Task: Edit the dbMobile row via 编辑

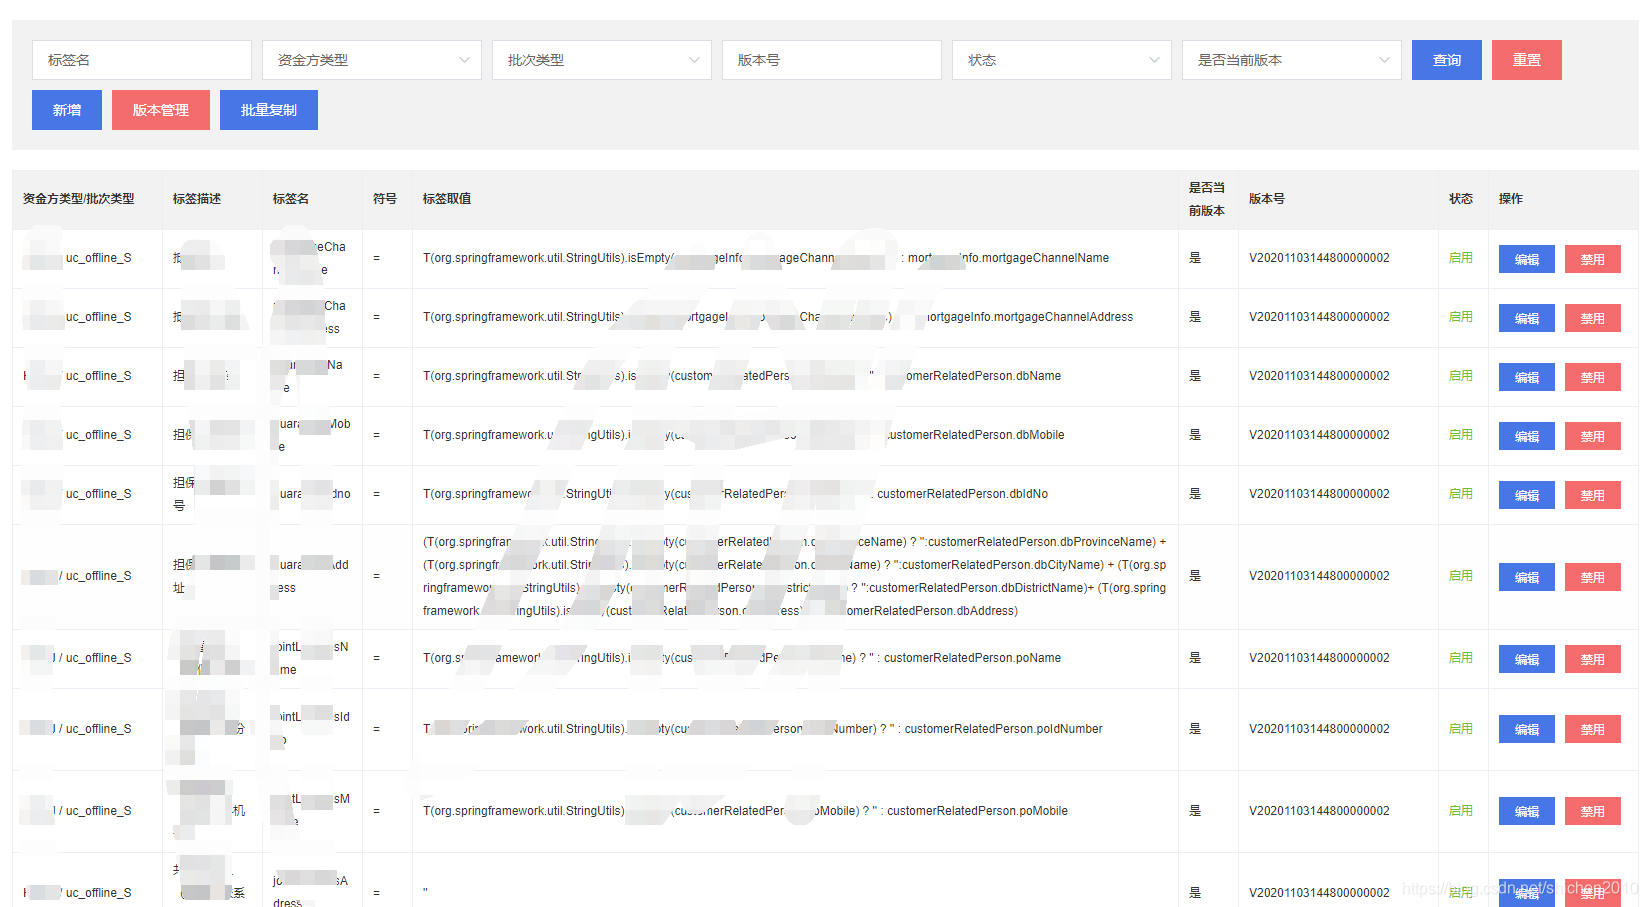Action: [x=1527, y=436]
